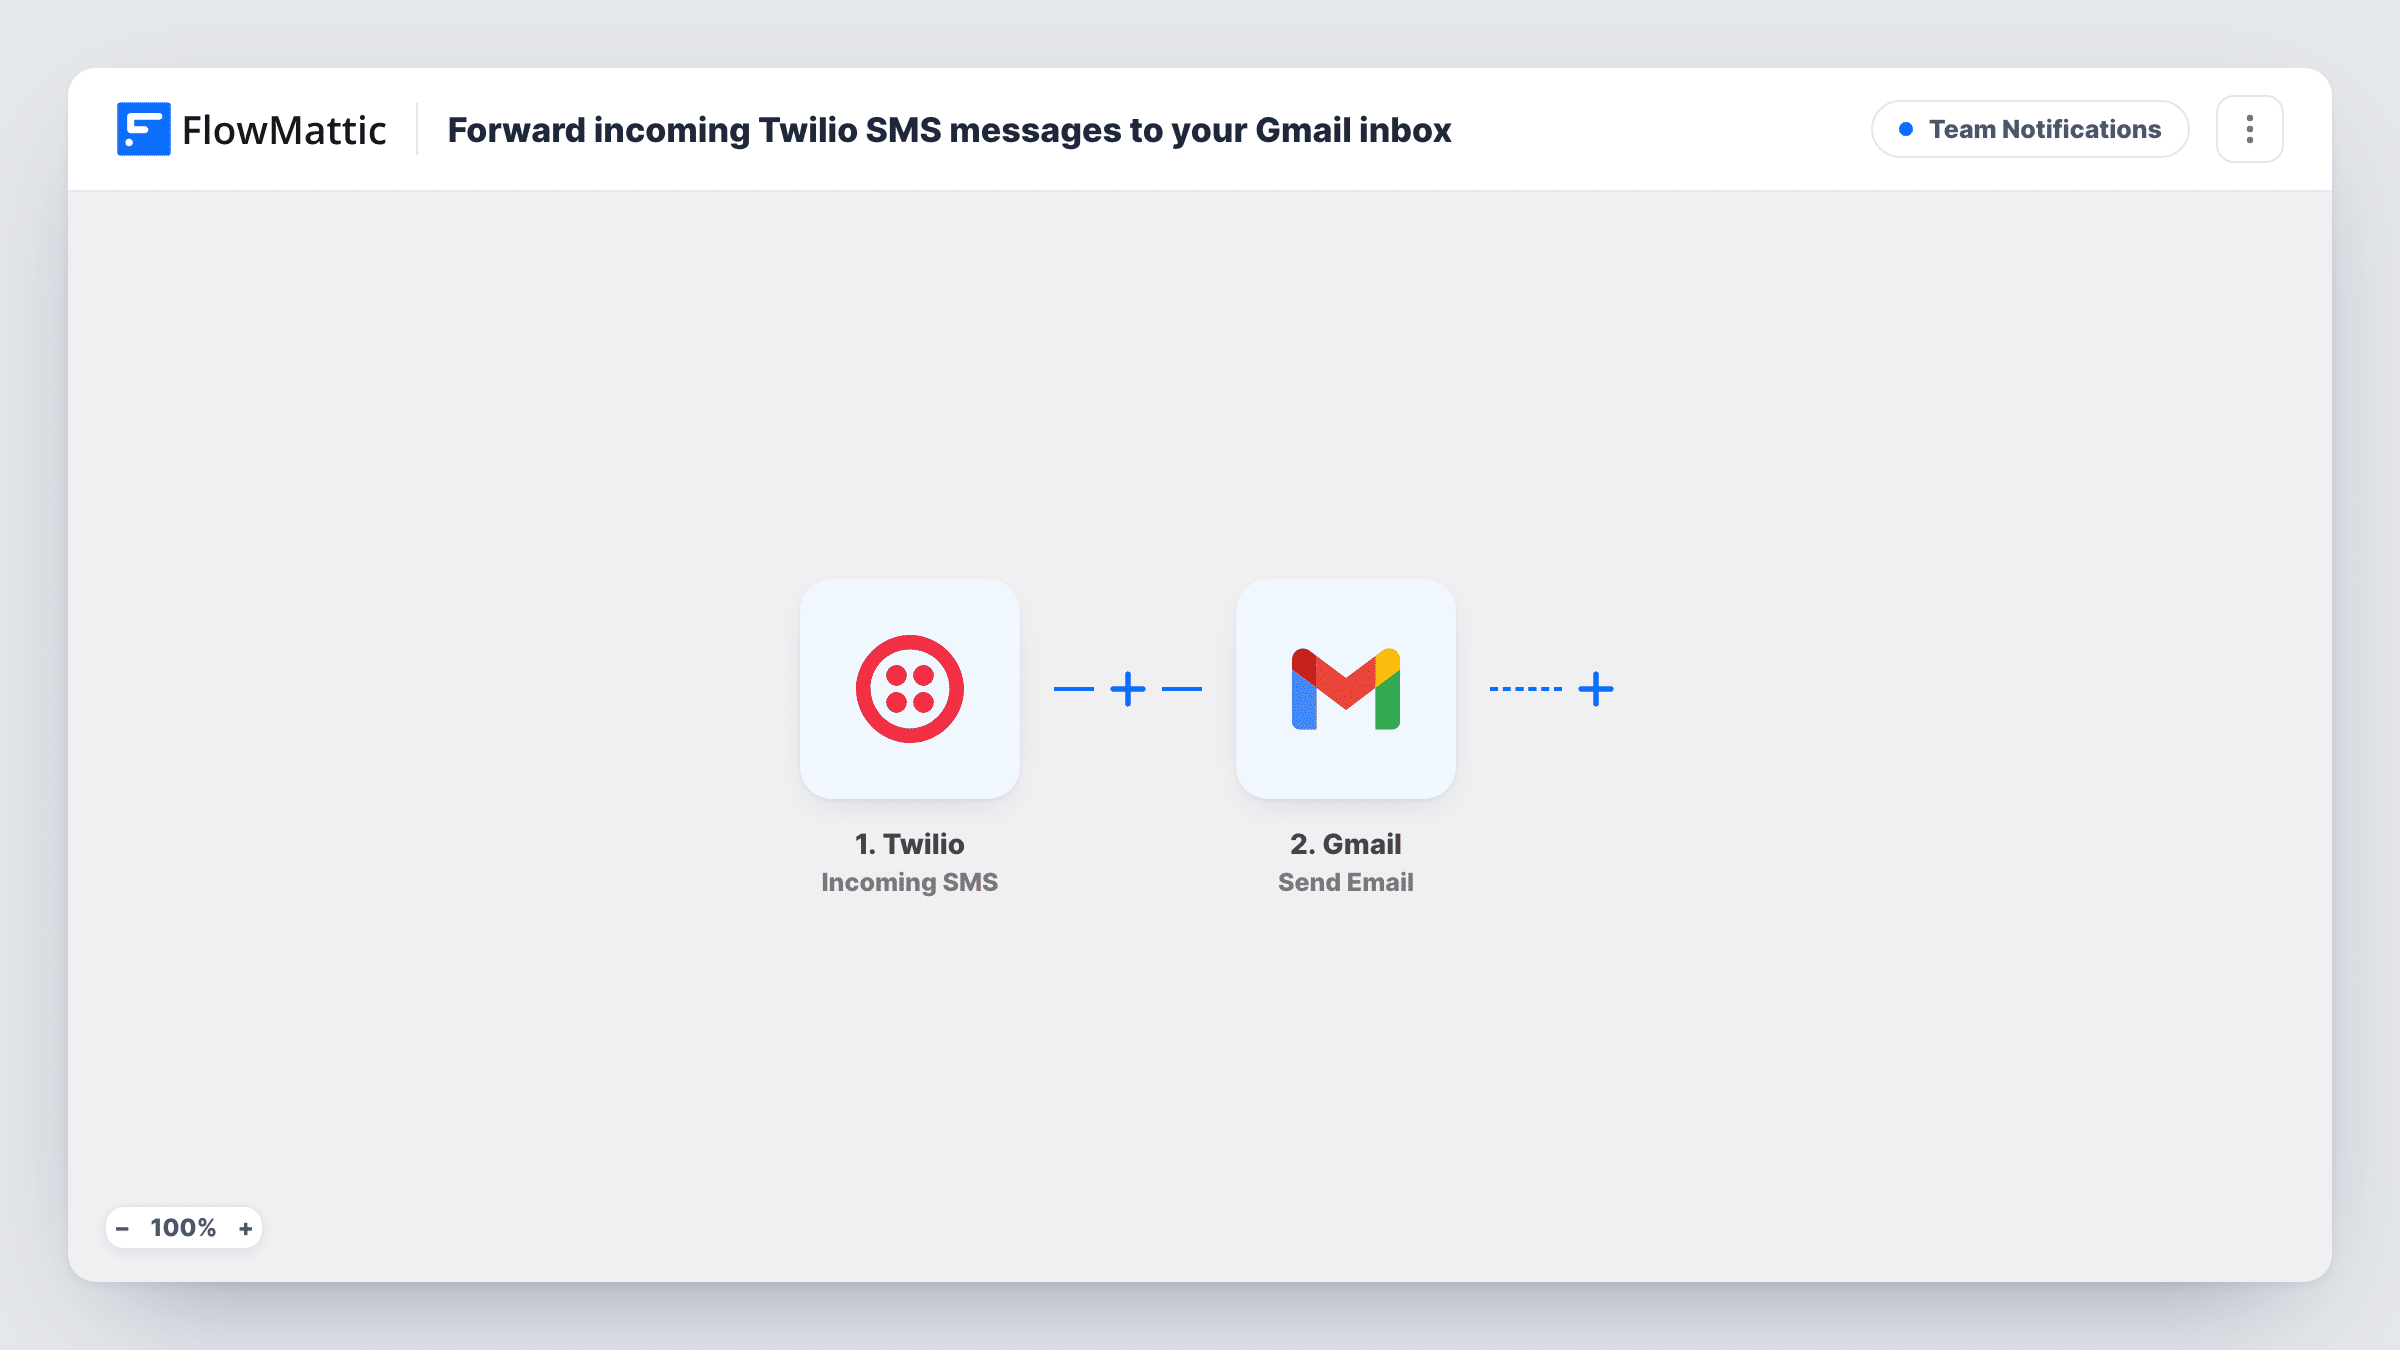
Task: Open the three-dot options menu
Action: (2250, 129)
